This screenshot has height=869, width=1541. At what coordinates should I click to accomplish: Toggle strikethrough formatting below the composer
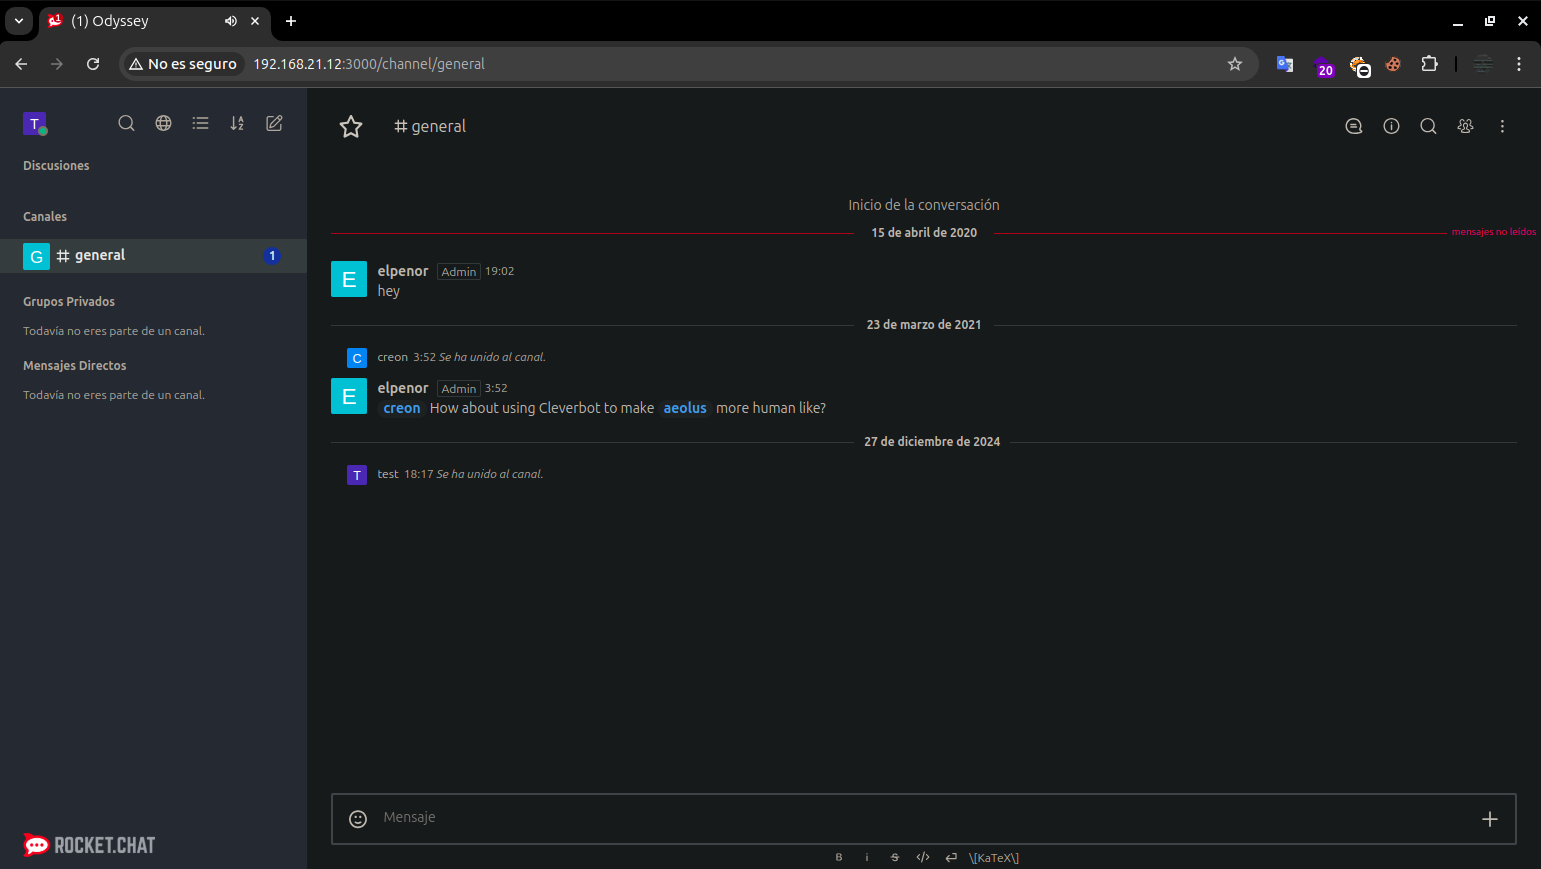(x=895, y=857)
